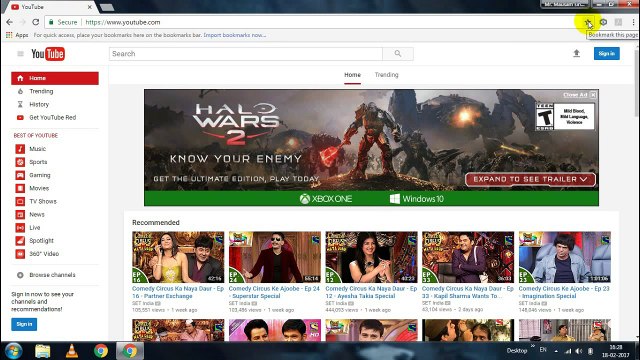
Task: Click the sidebar Sign in button
Action: 24,324
